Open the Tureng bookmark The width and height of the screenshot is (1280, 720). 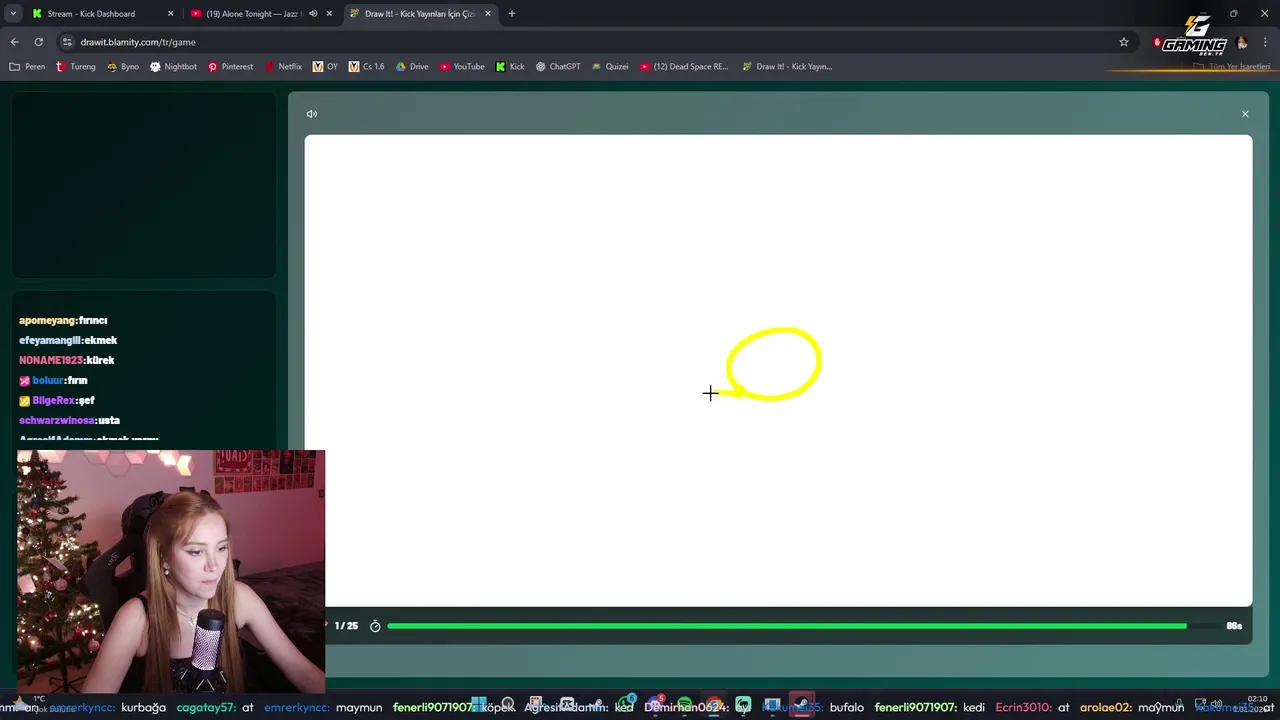point(76,66)
